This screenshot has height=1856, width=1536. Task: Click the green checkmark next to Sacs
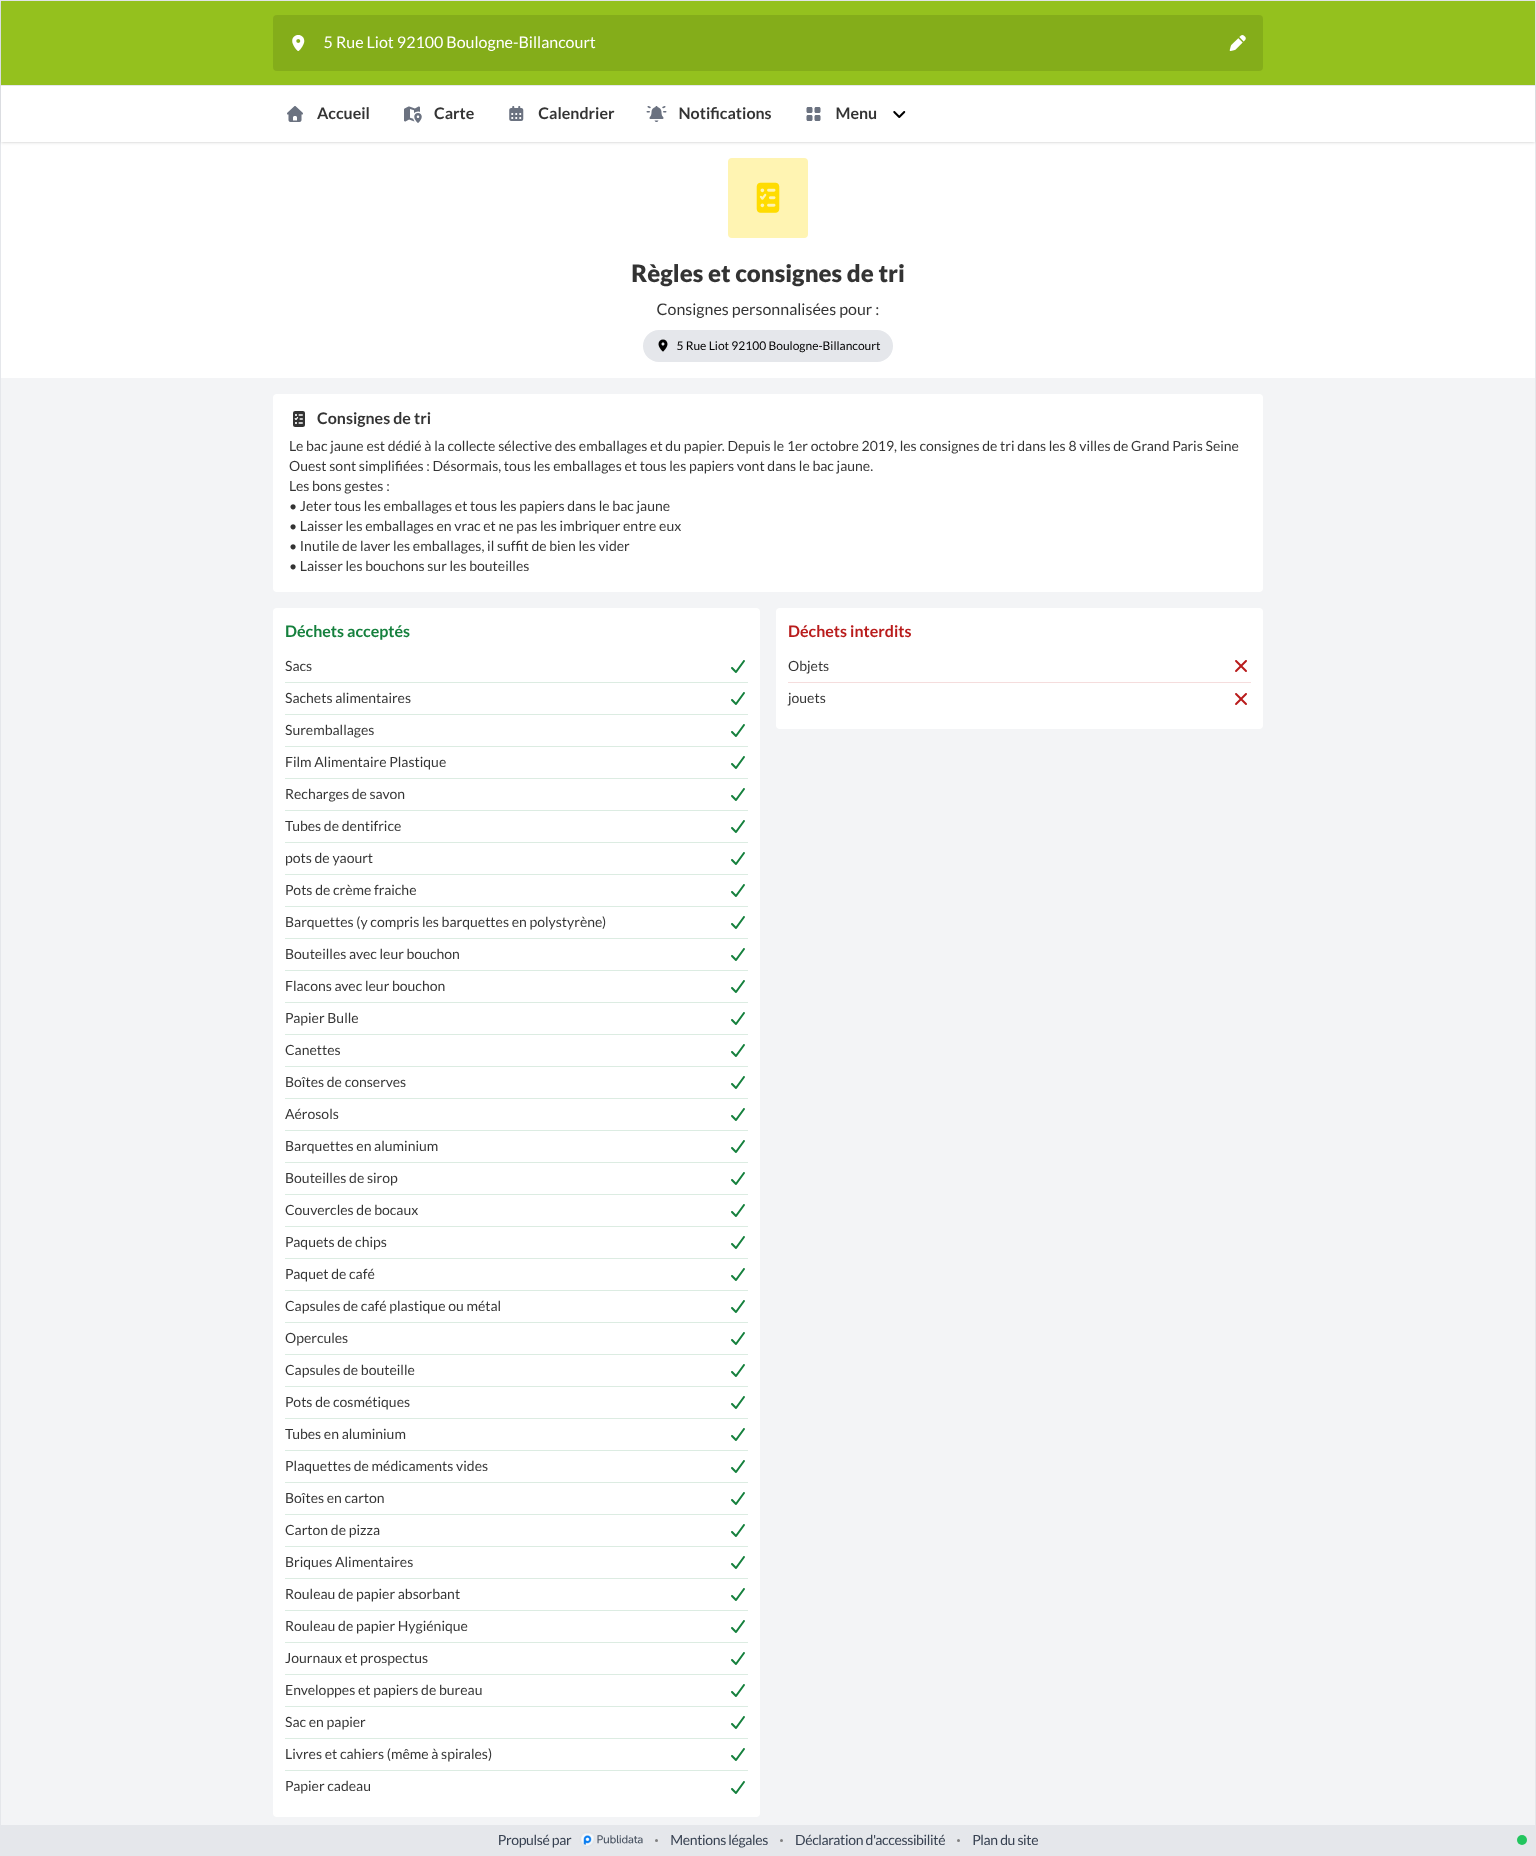738,666
